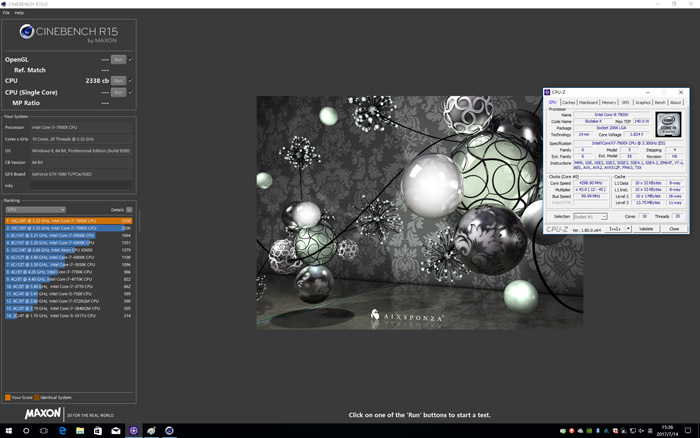Viewport: 700px width, 438px height.
Task: Open the File menu
Action: tap(6, 13)
